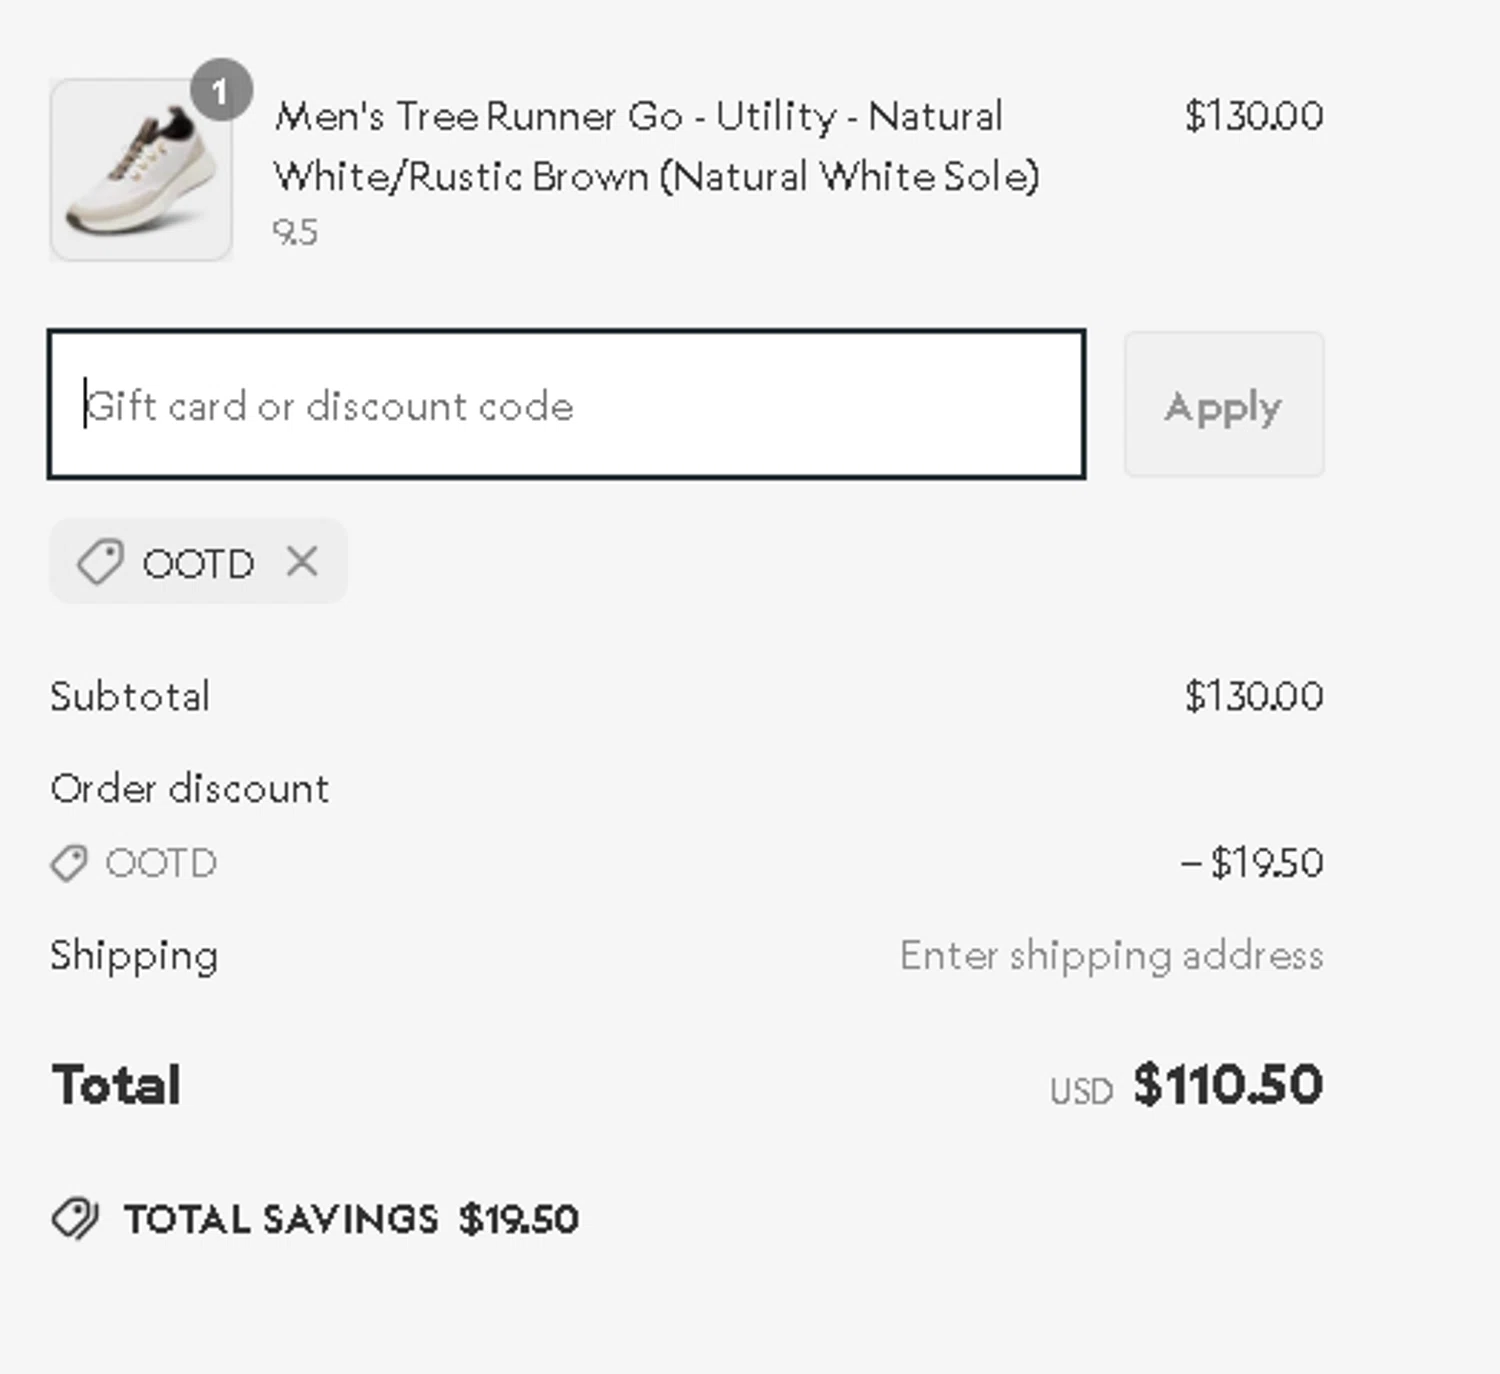Screen dimensions: 1500x1374
Task: Click the OOTD discount chip label
Action: pyautogui.click(x=198, y=564)
